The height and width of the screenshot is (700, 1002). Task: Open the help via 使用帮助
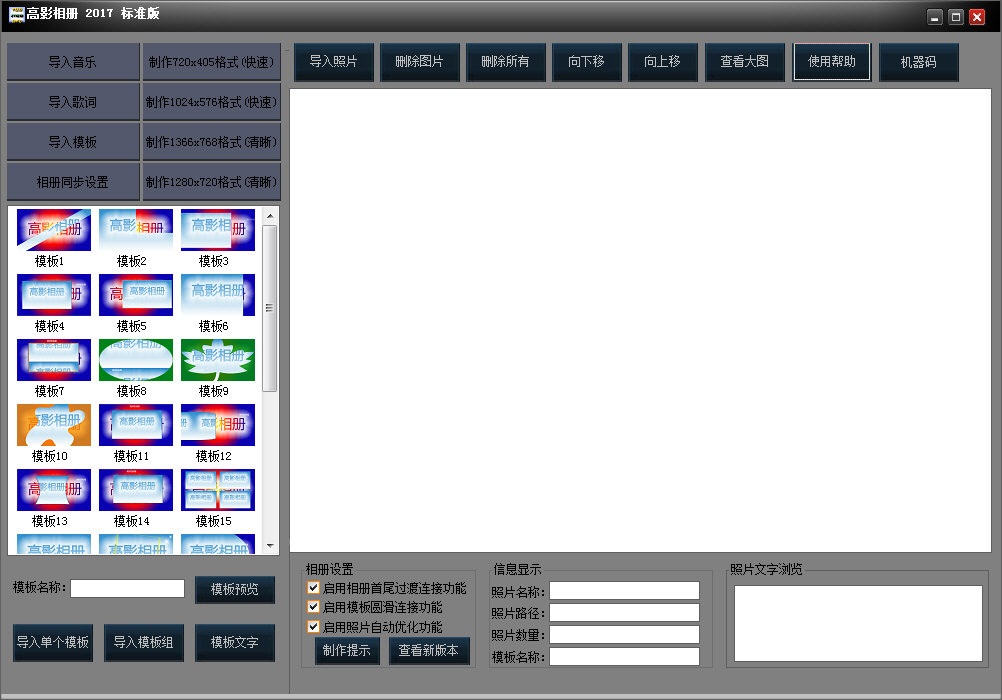(x=831, y=61)
